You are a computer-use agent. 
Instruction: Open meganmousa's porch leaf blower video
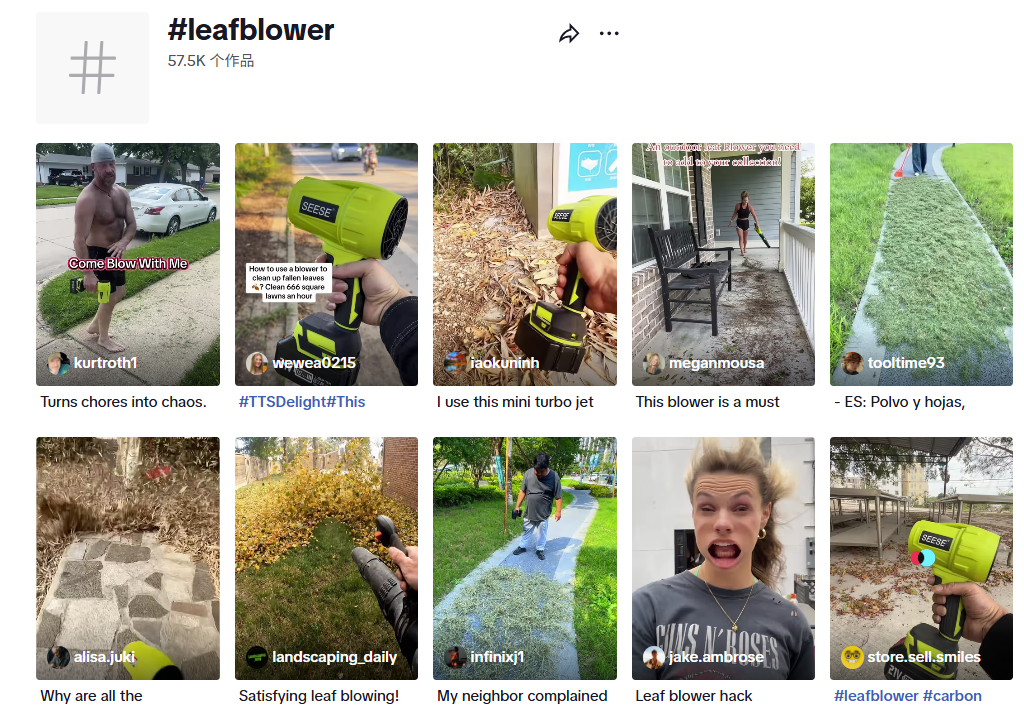723,264
